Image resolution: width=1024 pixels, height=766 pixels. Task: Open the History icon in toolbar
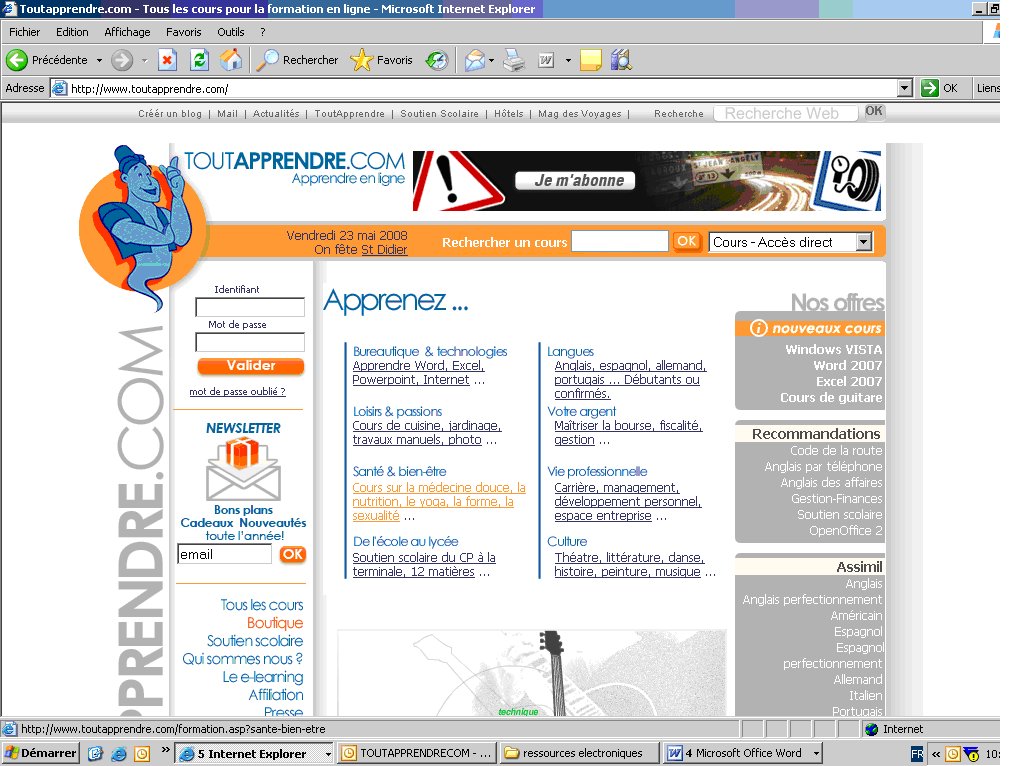[x=436, y=60]
